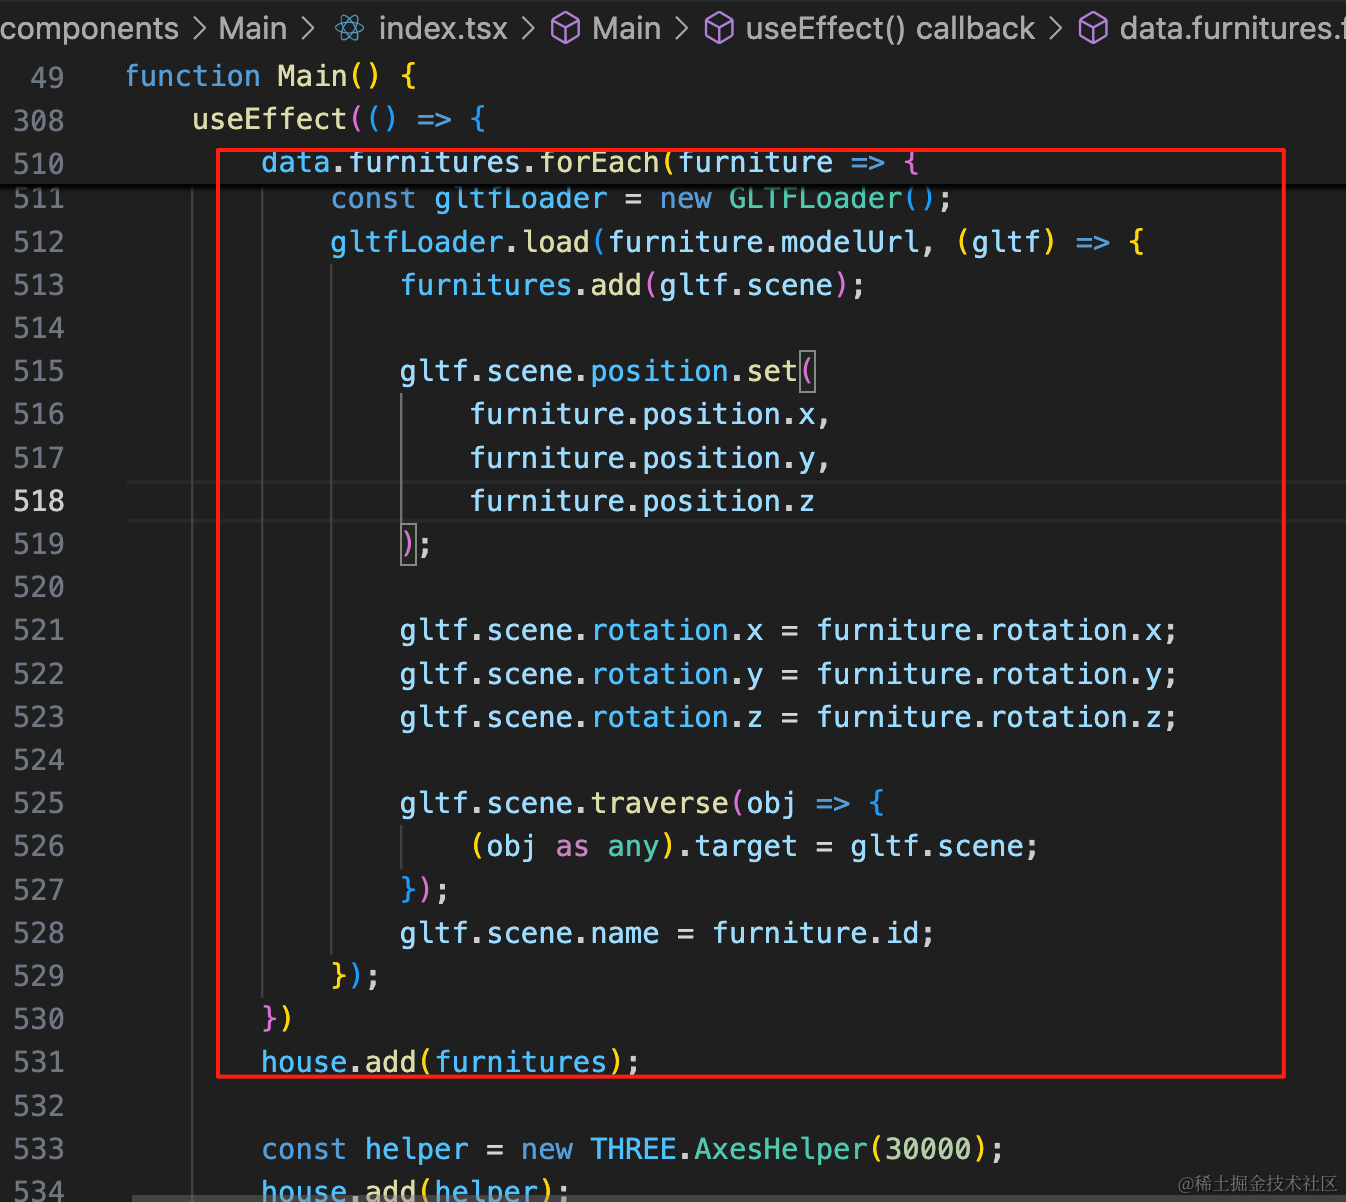Viewport: 1346px width, 1202px height.
Task: Click line number 518 in the gutter
Action: [39, 501]
